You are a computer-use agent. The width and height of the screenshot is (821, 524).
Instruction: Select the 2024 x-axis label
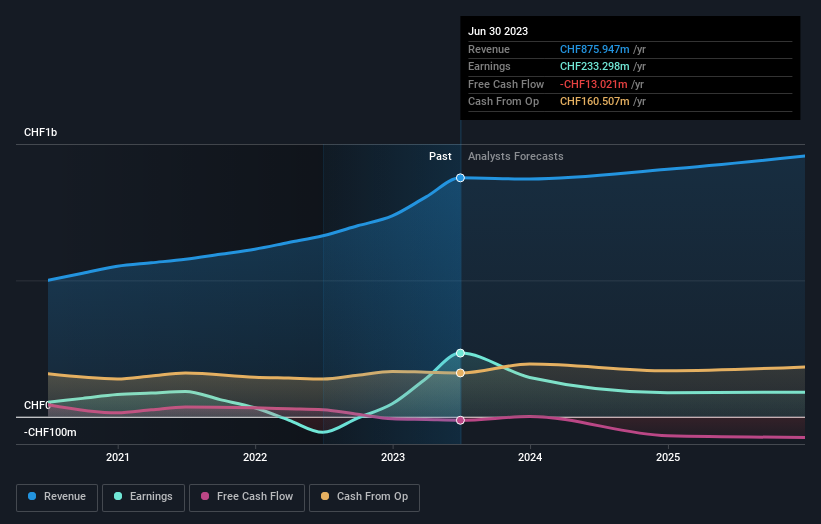pyautogui.click(x=530, y=457)
